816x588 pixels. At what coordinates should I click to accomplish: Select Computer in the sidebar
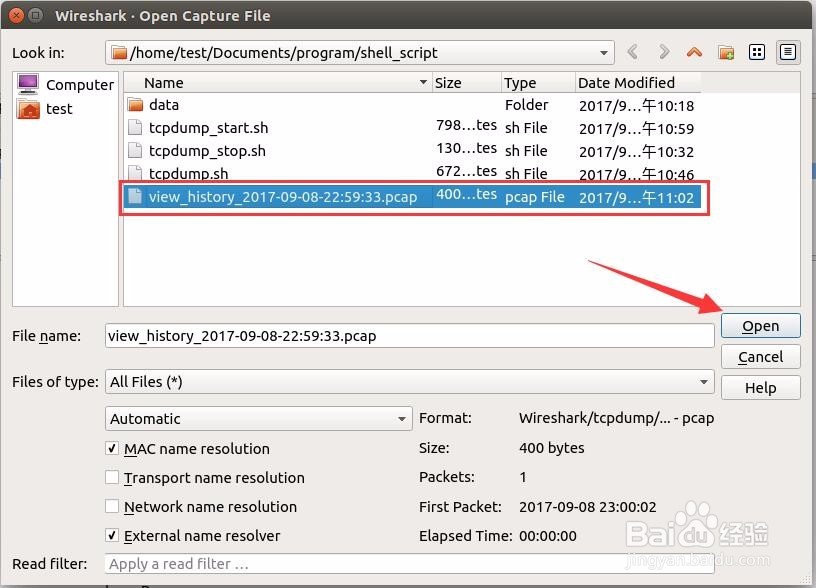(65, 84)
